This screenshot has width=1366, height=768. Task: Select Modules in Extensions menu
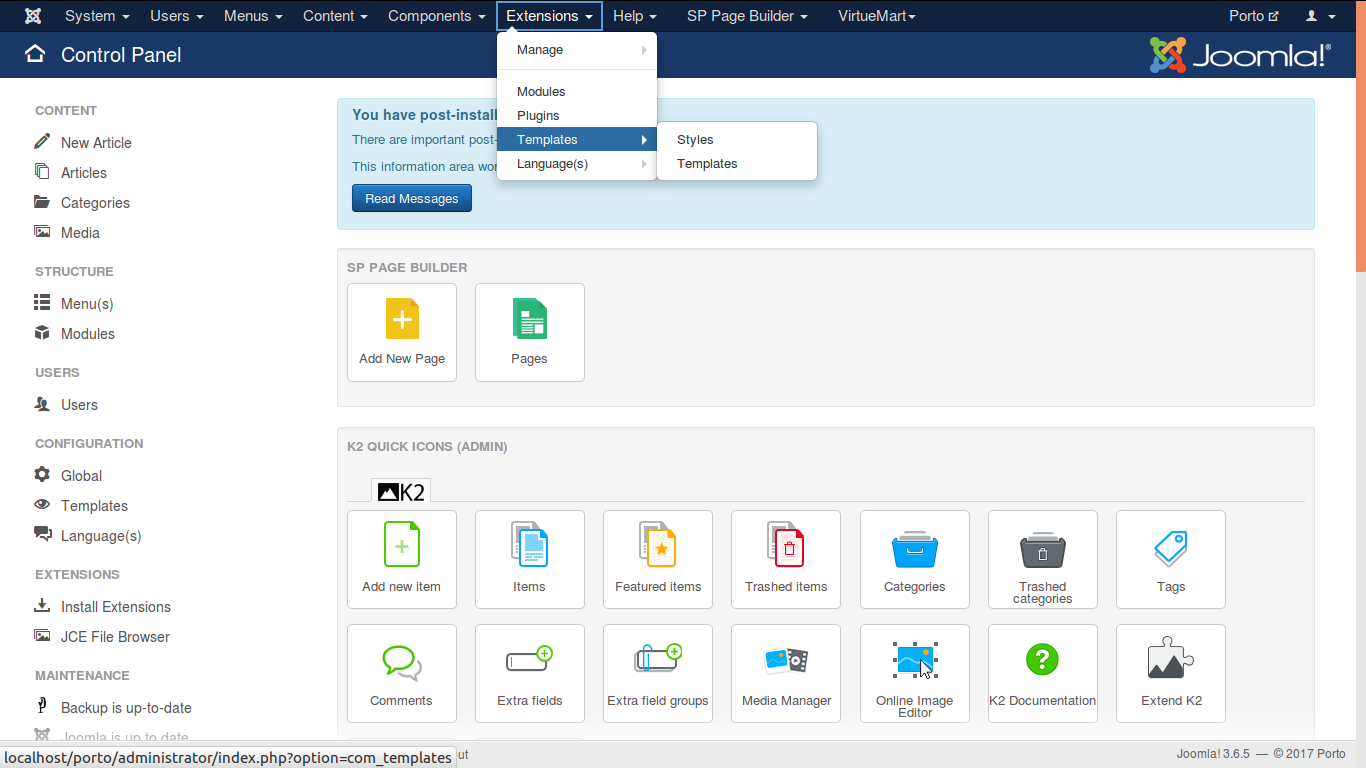pos(577,92)
